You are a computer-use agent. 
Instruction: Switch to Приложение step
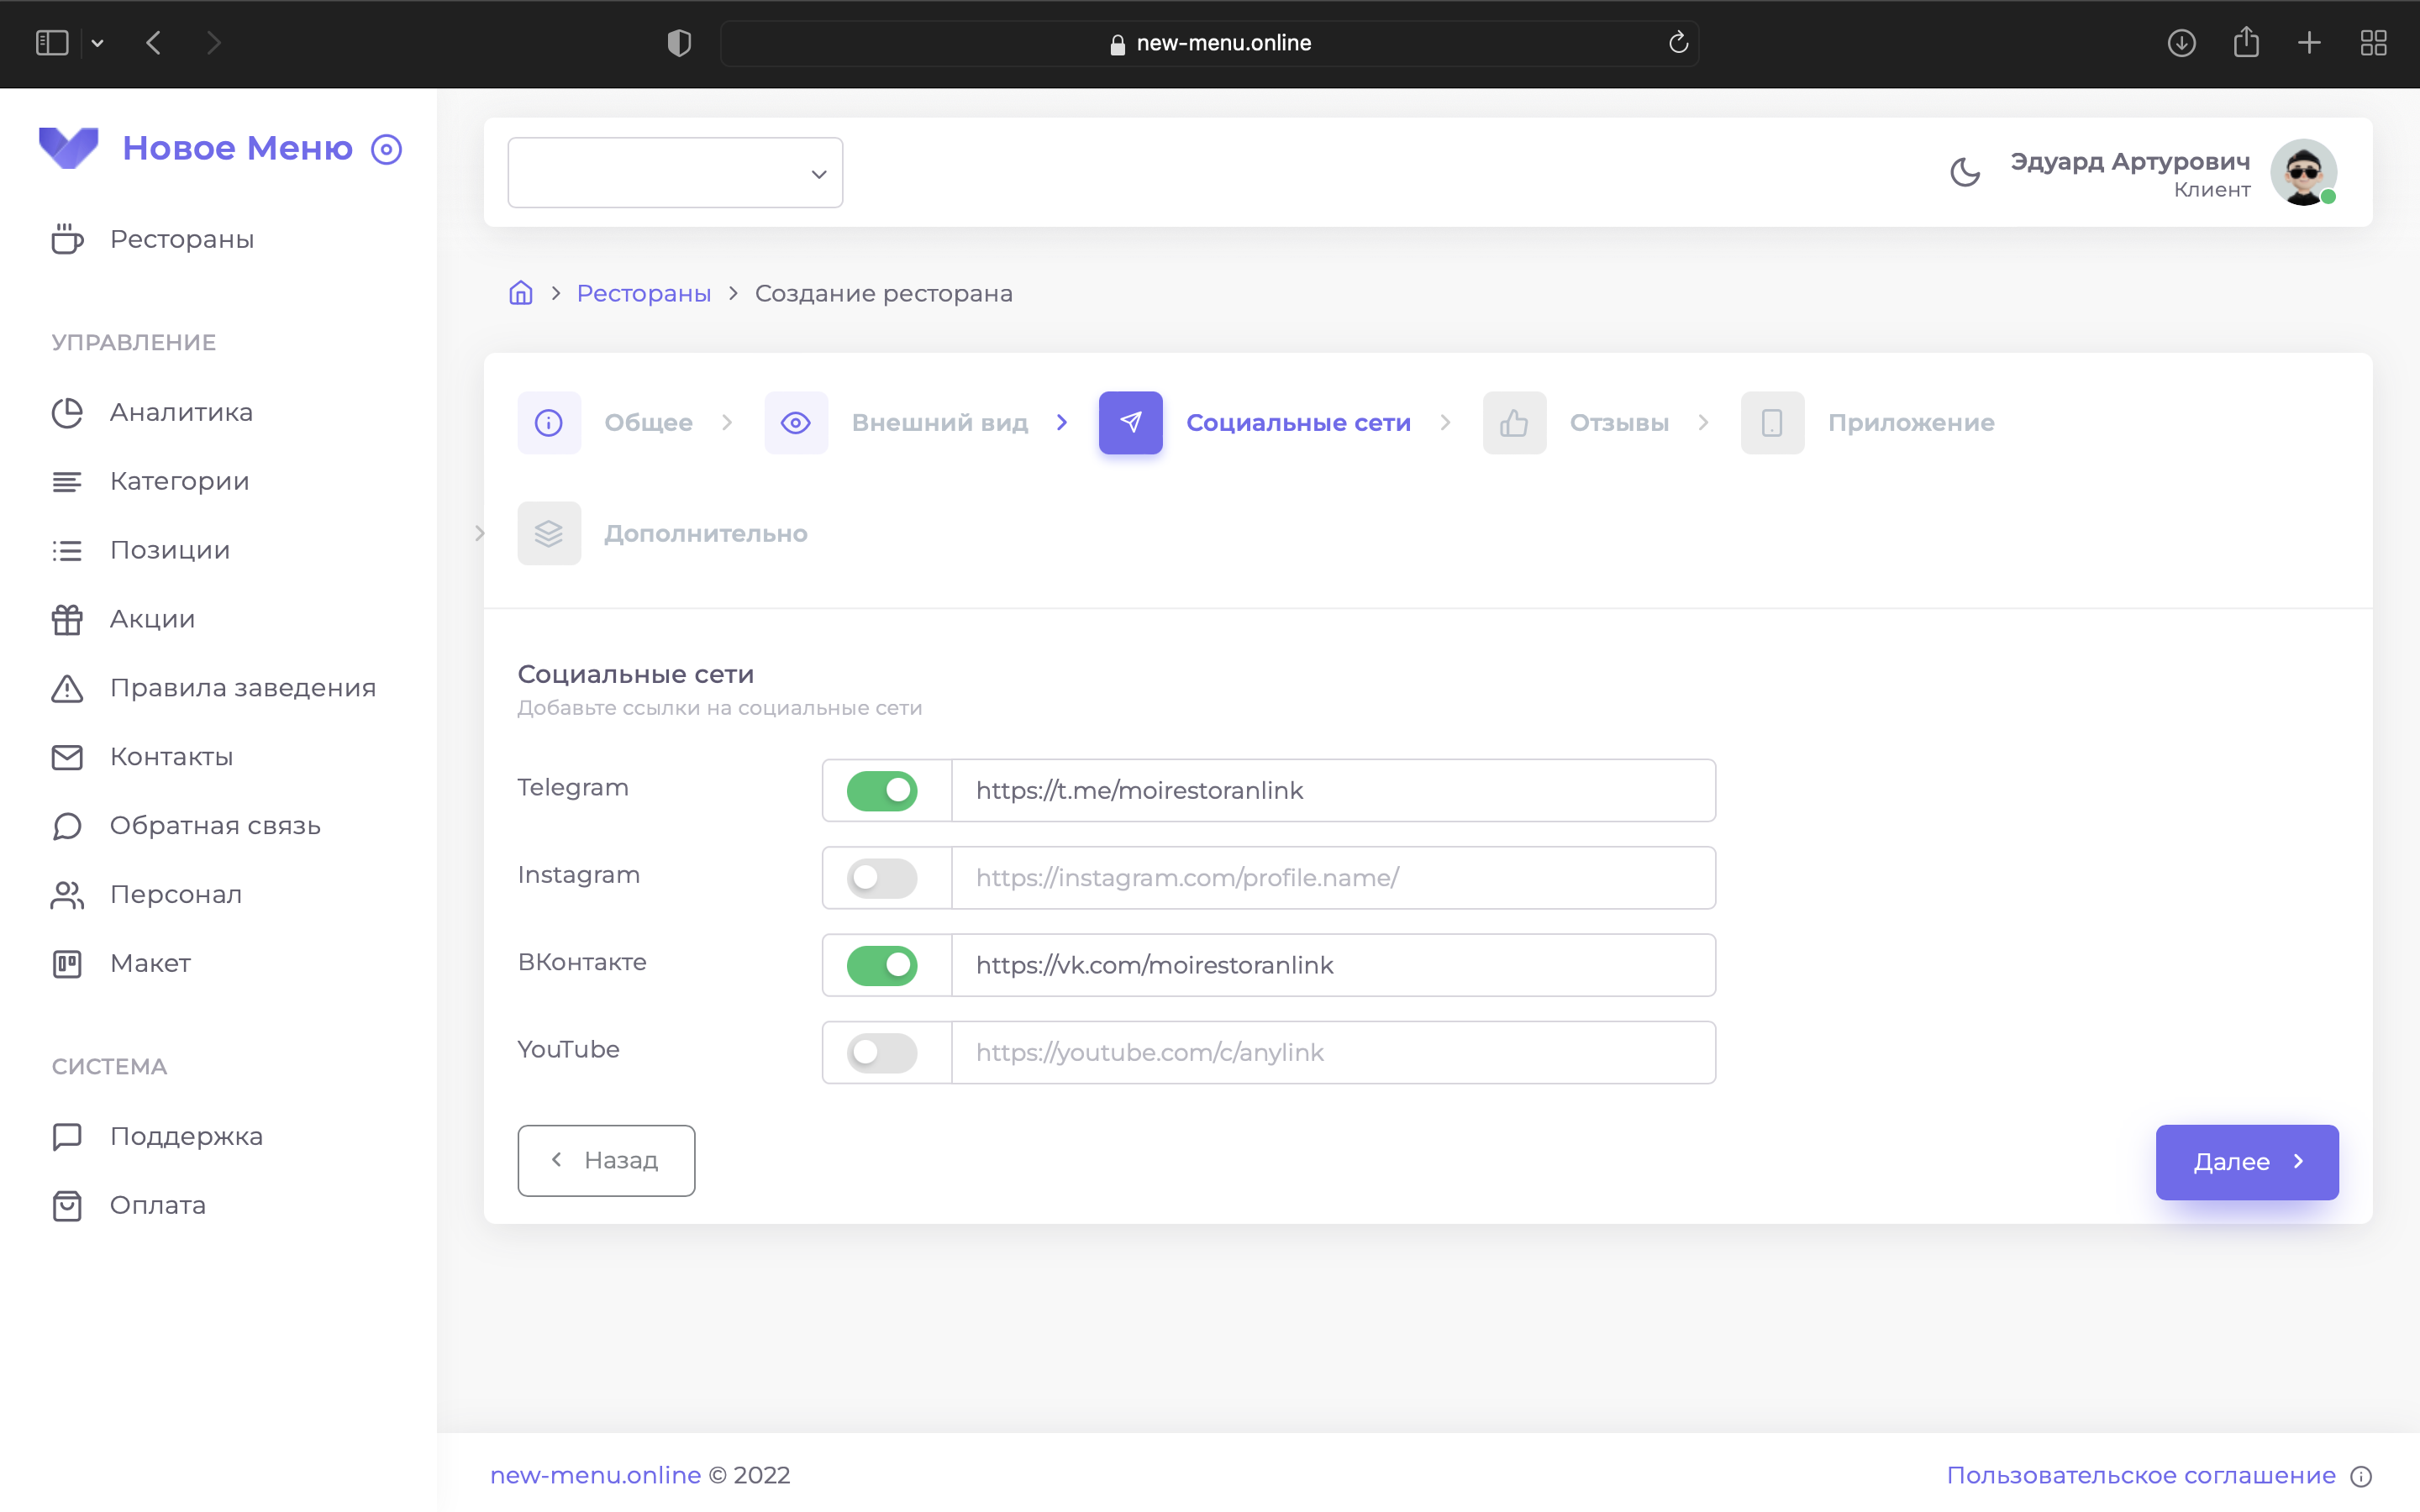1911,423
